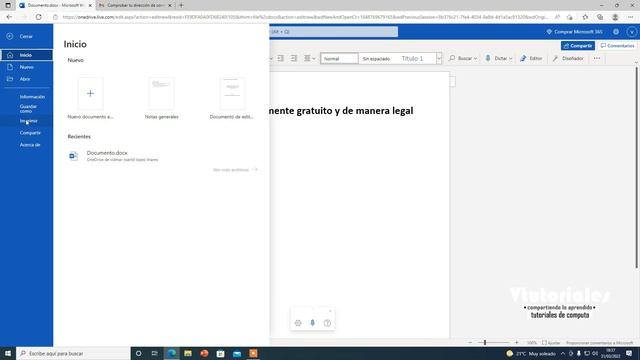Go back in the browser
The image size is (640, 360).
click(x=9, y=17)
